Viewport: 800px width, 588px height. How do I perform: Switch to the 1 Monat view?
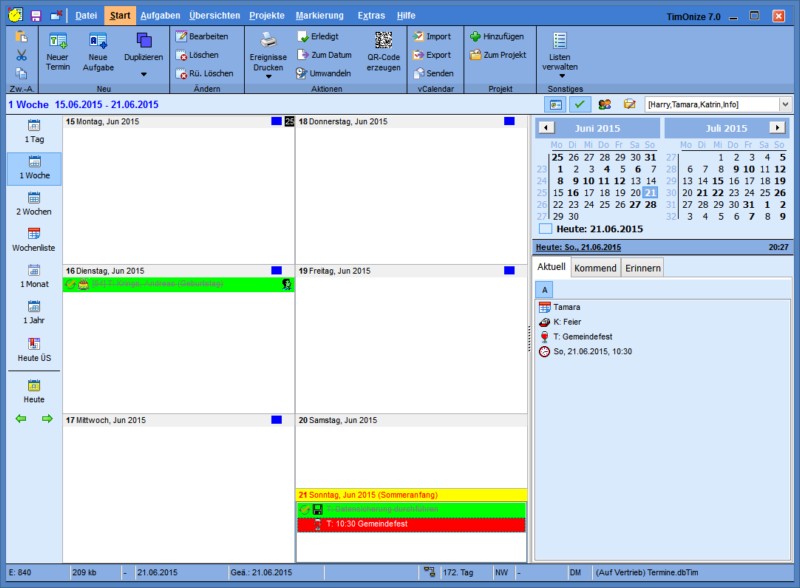point(34,276)
